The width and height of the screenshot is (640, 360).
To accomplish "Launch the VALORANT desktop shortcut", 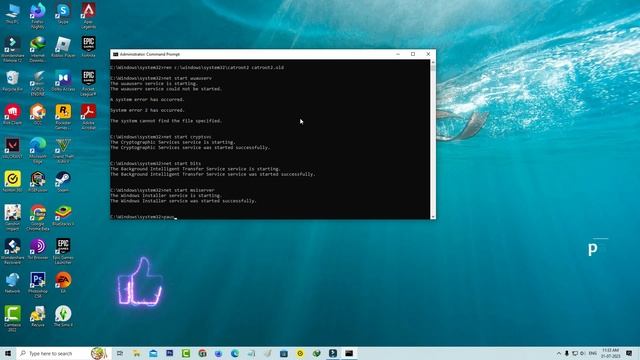I will [x=12, y=148].
